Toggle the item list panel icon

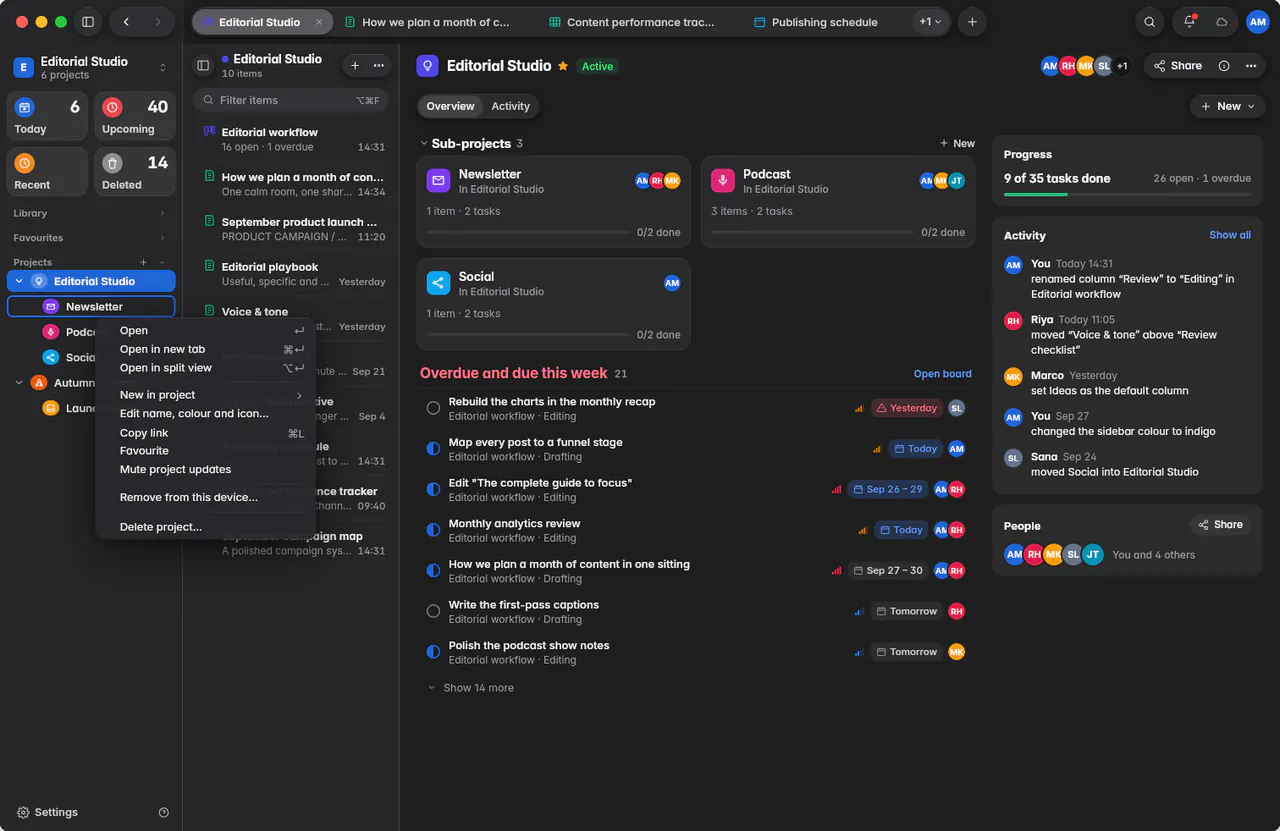(203, 65)
